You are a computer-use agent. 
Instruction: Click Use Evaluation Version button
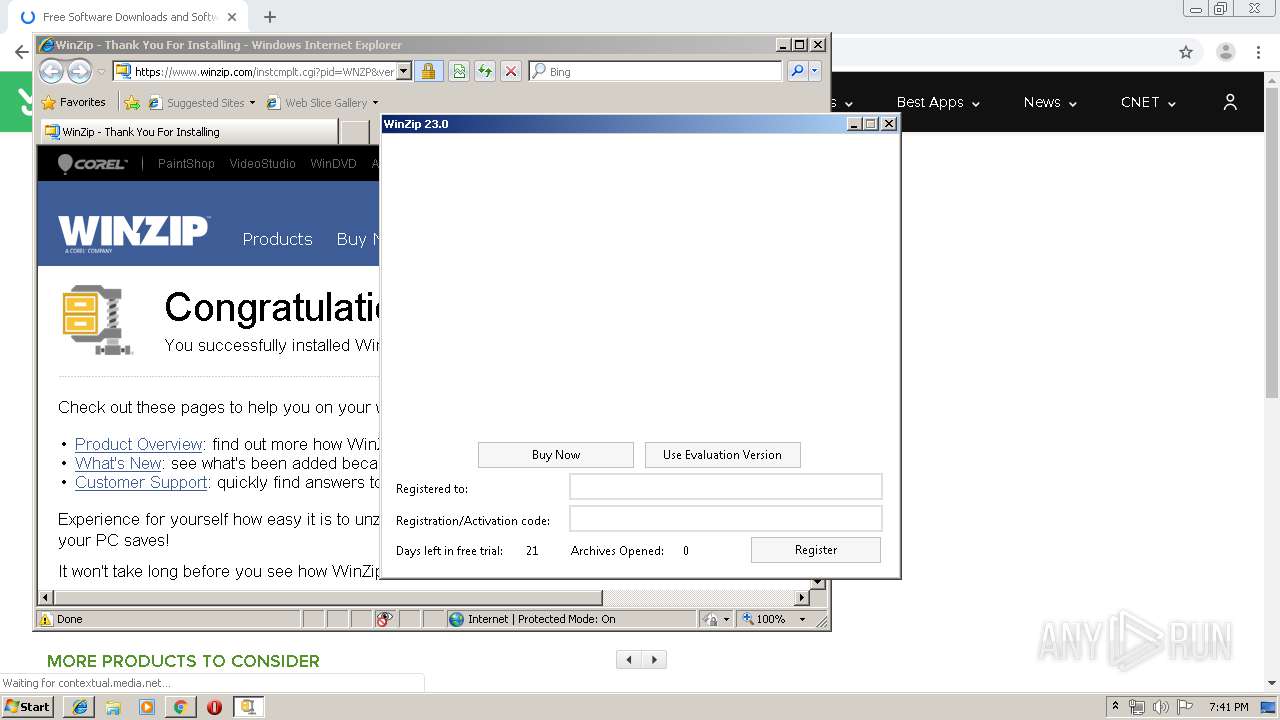(x=722, y=455)
